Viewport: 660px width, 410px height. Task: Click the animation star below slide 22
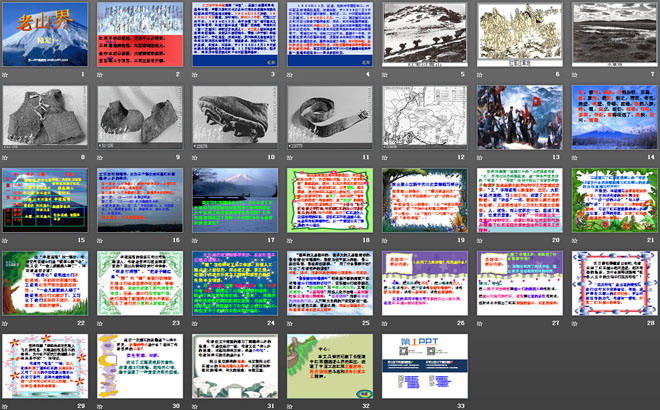click(x=5, y=324)
